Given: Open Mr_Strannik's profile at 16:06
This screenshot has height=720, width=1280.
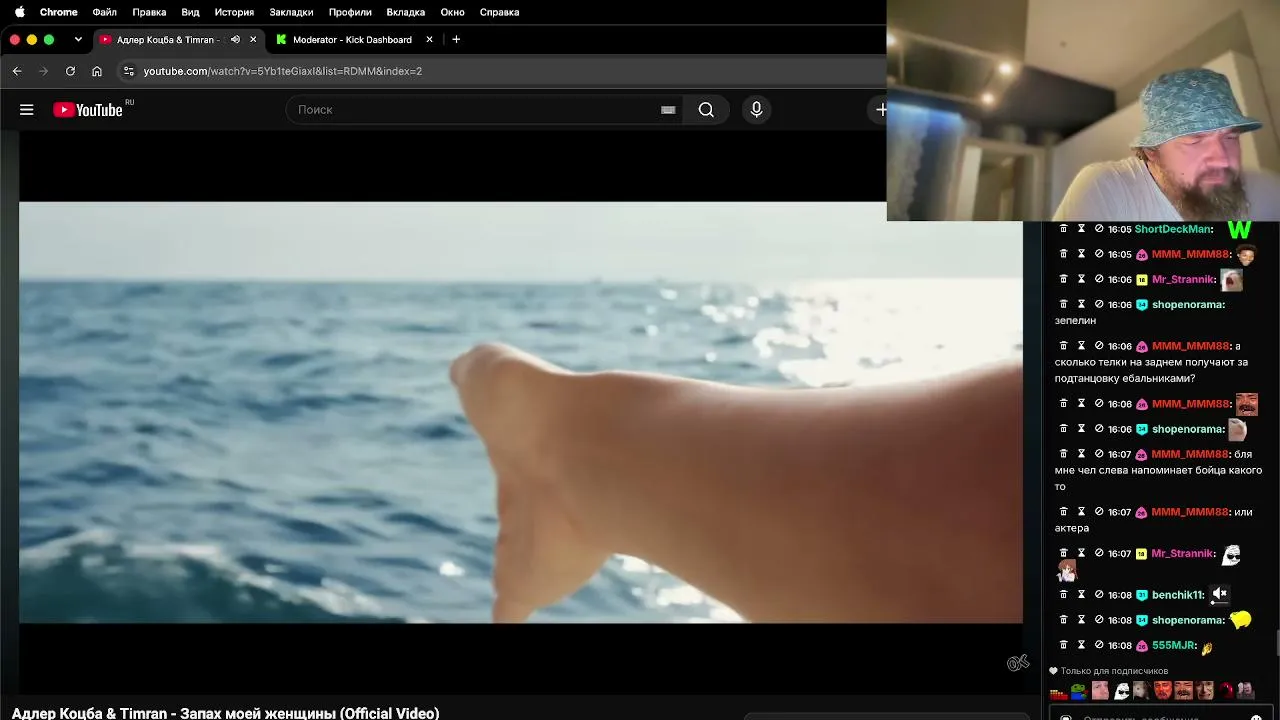Looking at the screenshot, I should click(1184, 279).
